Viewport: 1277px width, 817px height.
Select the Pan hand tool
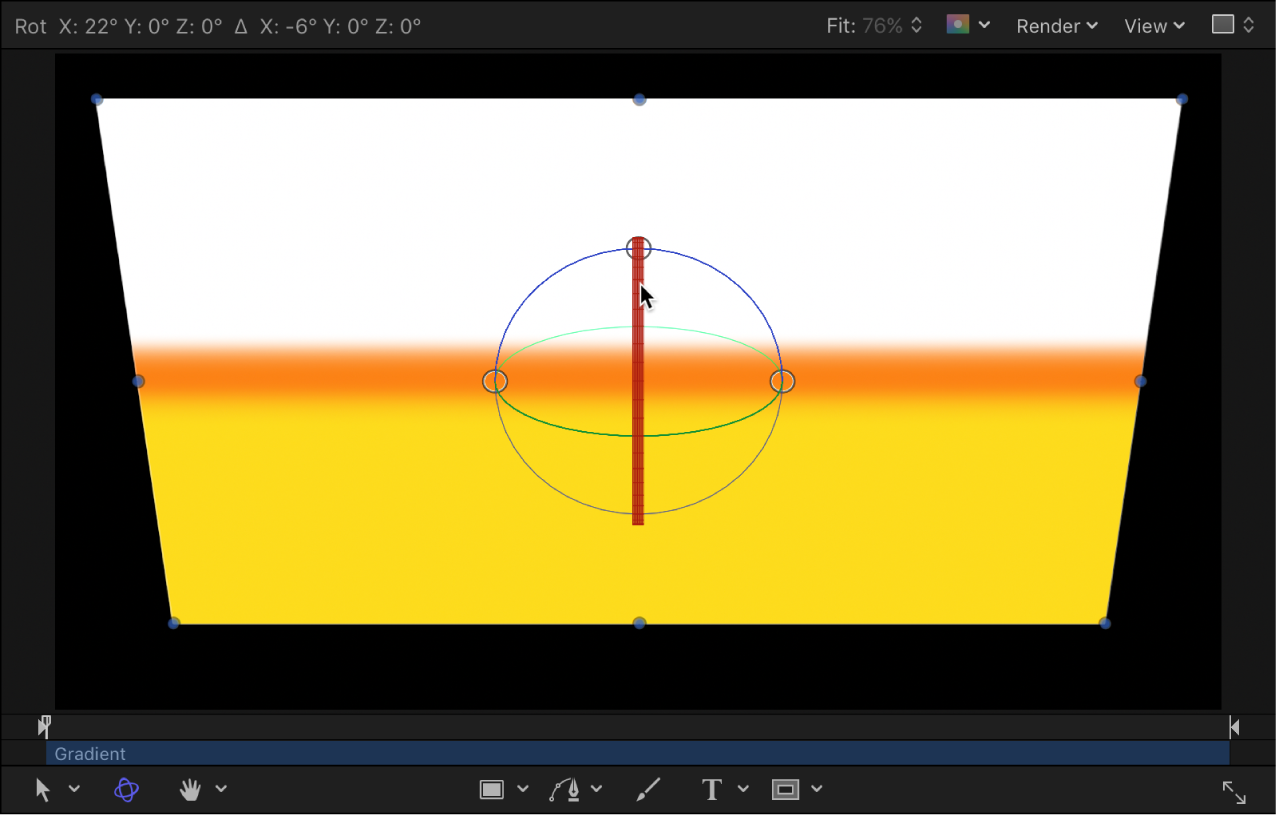[x=189, y=789]
